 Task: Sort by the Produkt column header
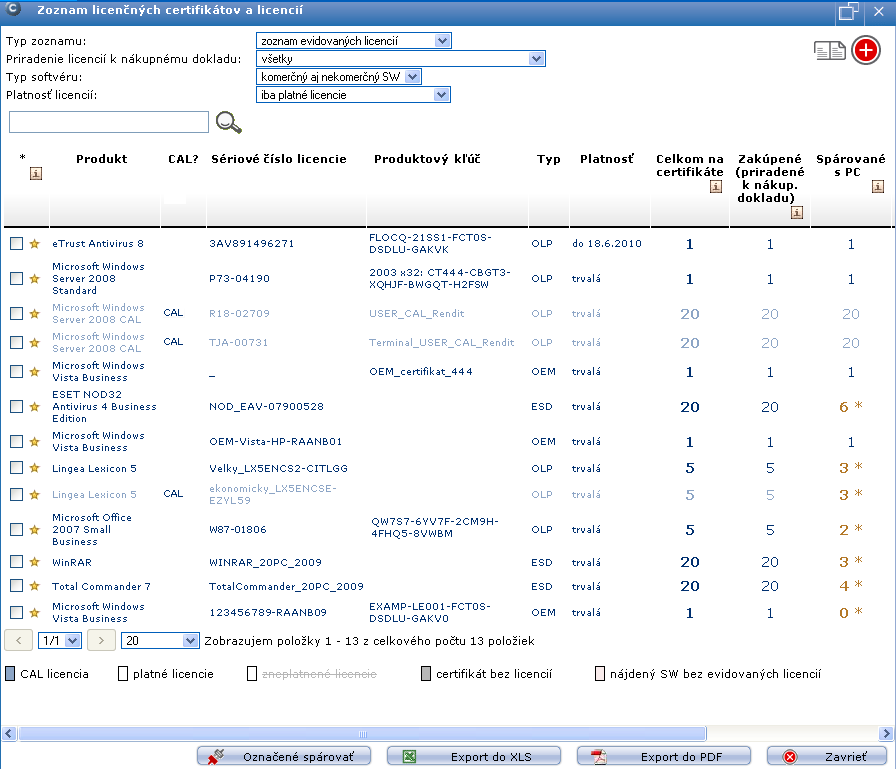pos(101,159)
